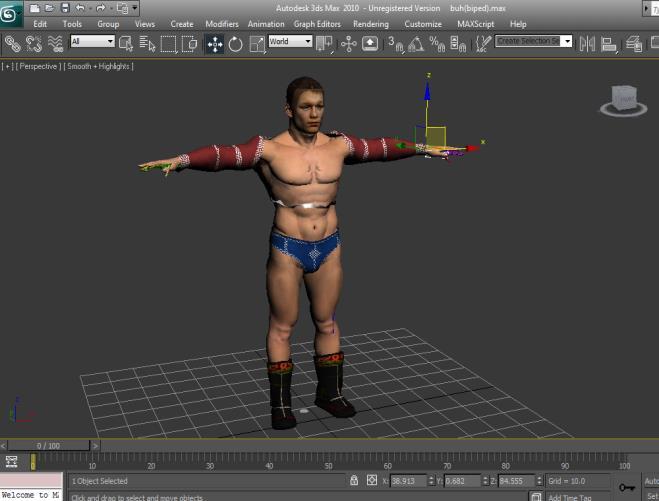
Task: Click the Smooth + Highlights shading label
Action: click(x=98, y=66)
